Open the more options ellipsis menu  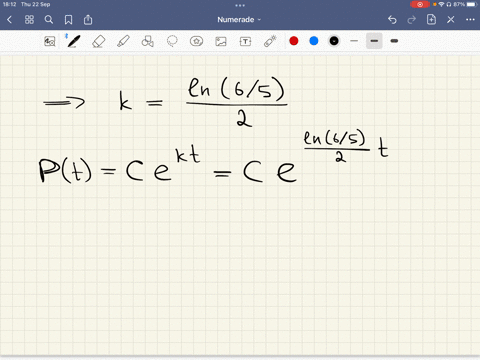pyautogui.click(x=470, y=20)
